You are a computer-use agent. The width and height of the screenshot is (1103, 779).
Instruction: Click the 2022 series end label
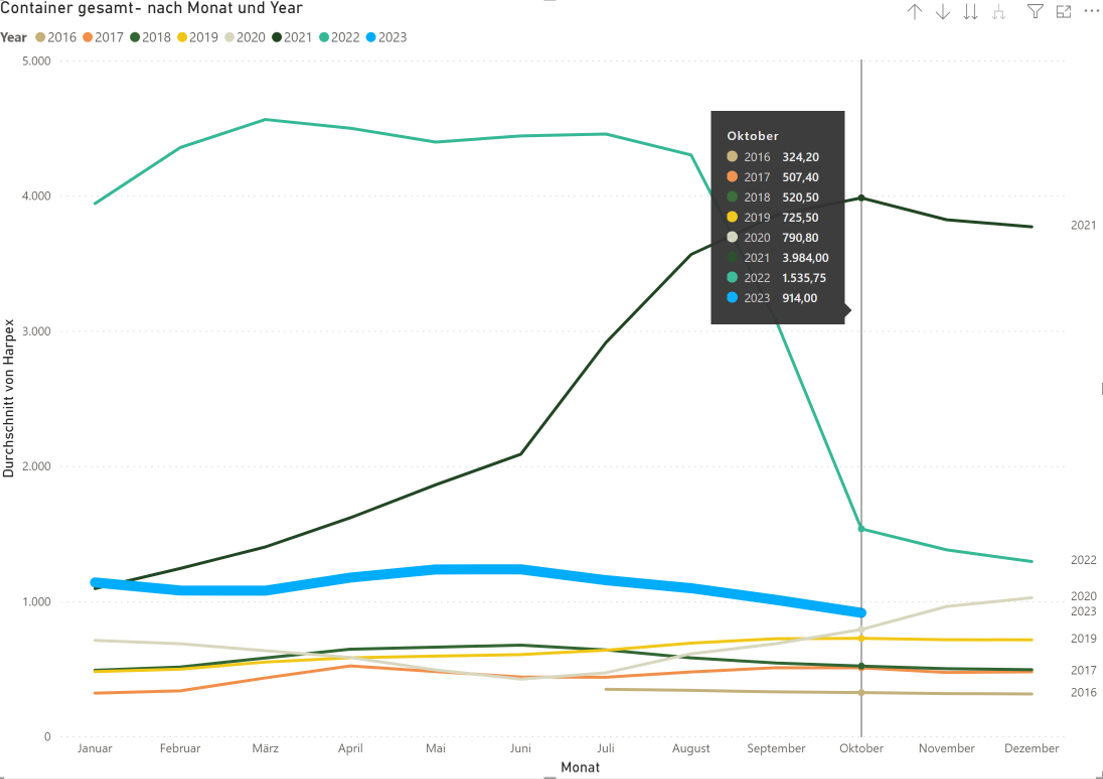(1084, 560)
